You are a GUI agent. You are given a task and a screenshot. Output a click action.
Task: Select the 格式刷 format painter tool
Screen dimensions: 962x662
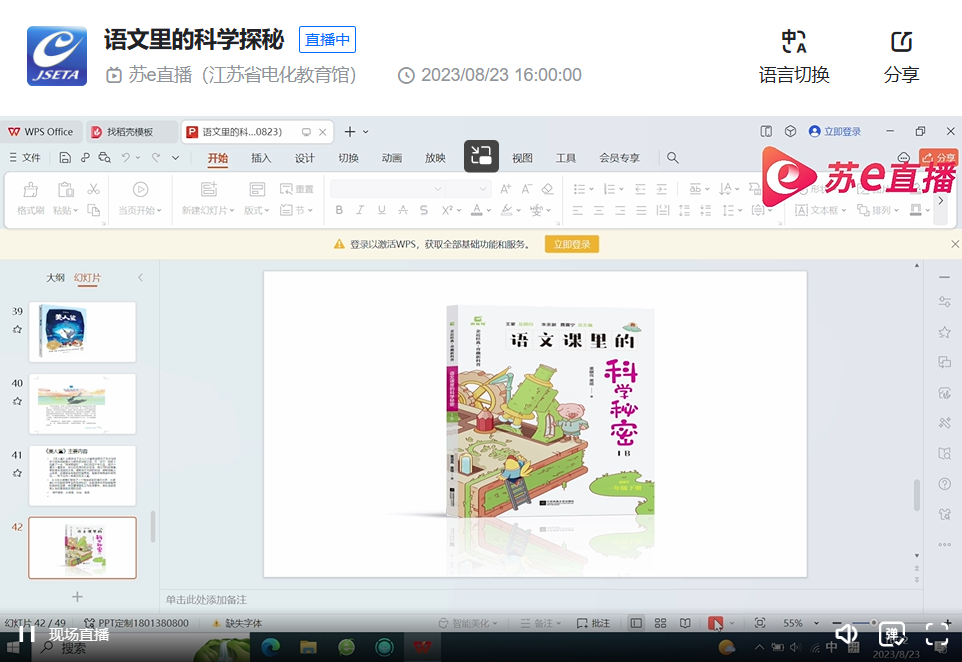[31, 198]
